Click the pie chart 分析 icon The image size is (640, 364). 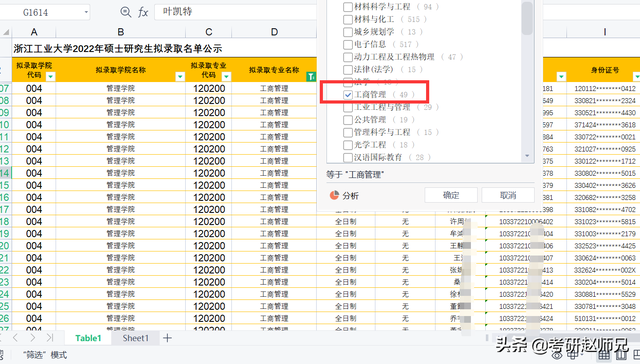click(x=334, y=195)
